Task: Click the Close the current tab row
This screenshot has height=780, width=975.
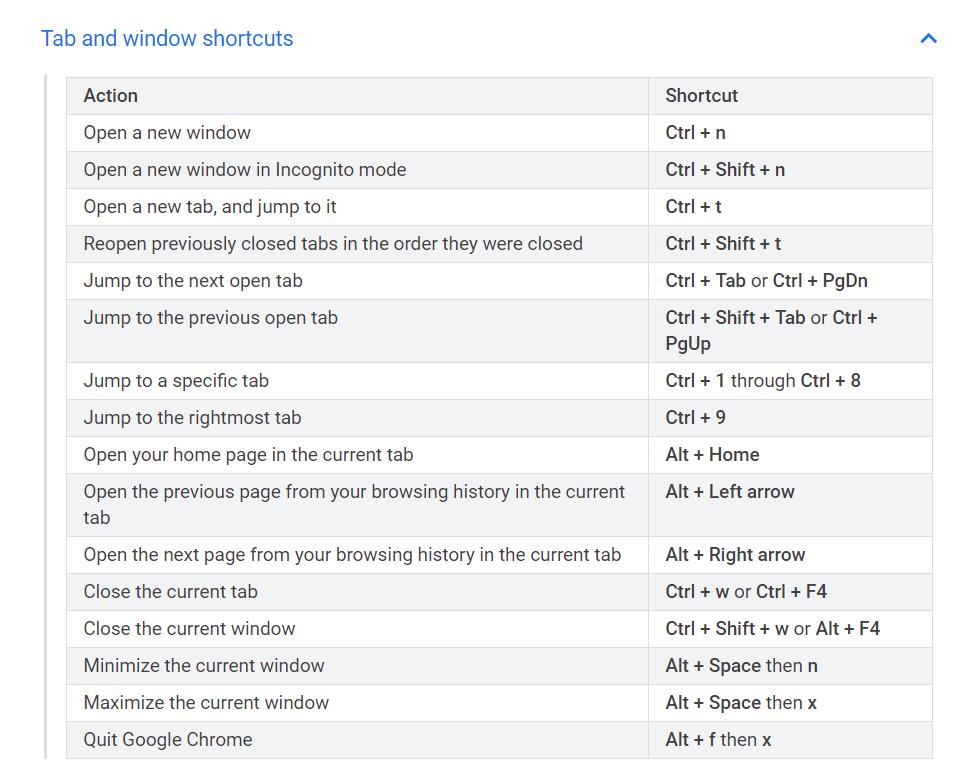Action: [x=169, y=591]
